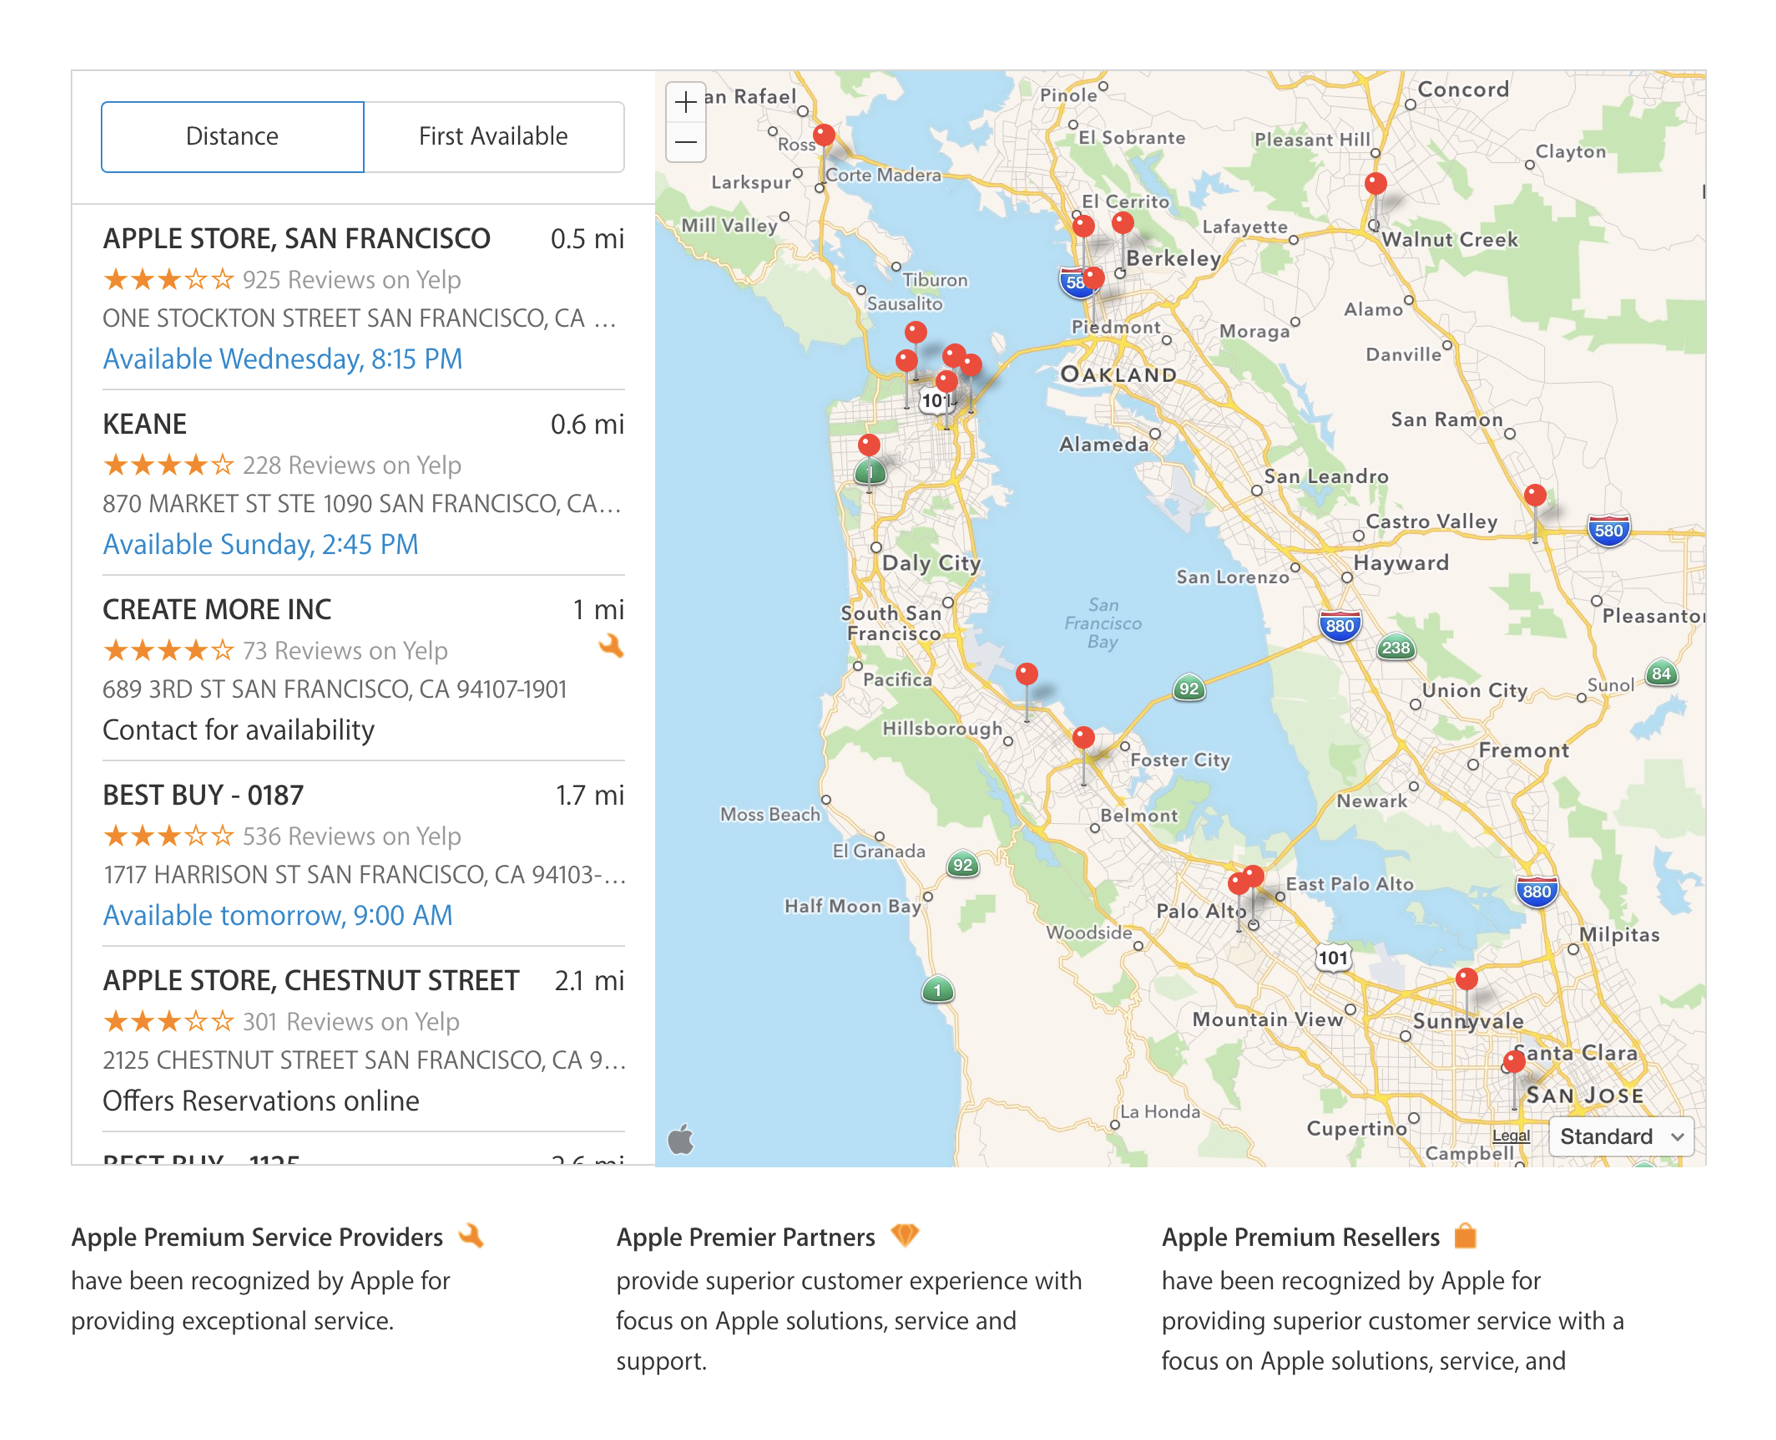Open Apple Store, Chestnut Street listing

click(311, 981)
